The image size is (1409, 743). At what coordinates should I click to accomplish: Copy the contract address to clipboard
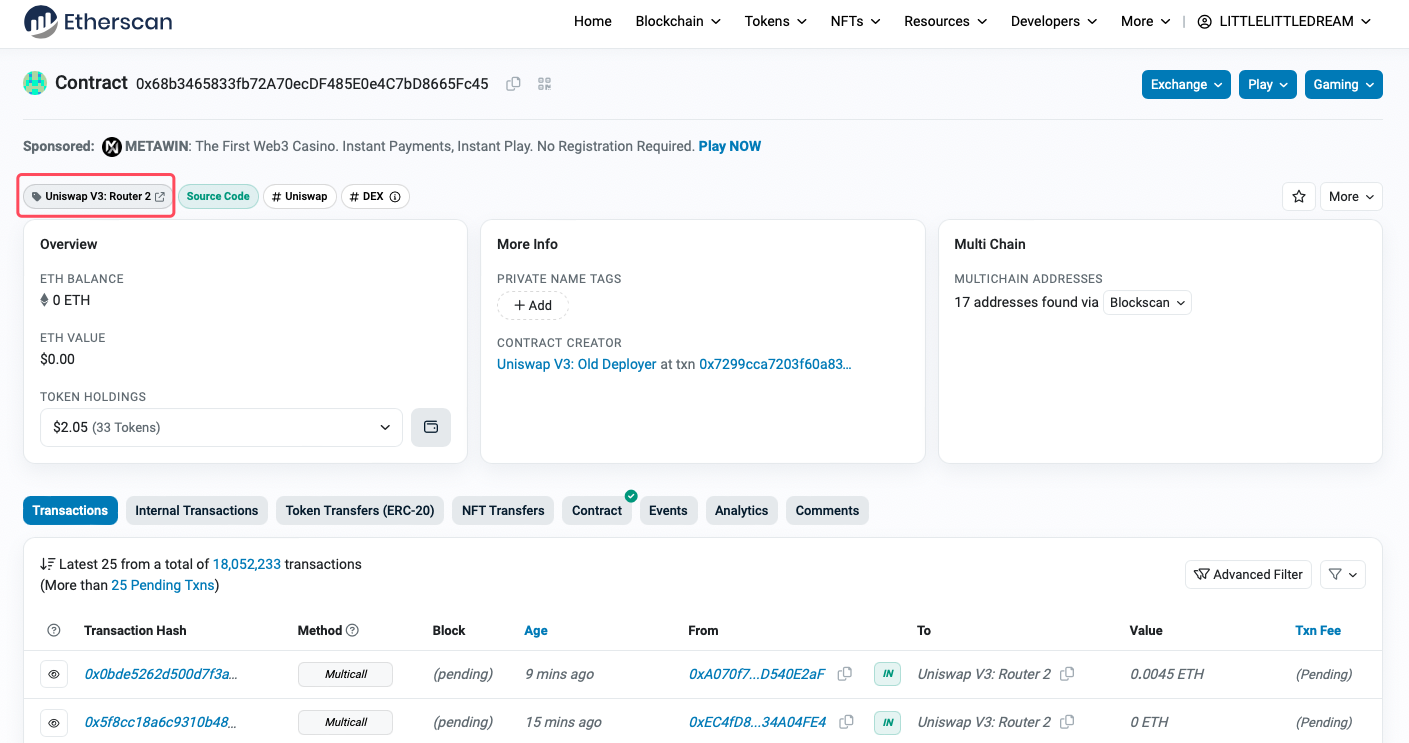[513, 84]
